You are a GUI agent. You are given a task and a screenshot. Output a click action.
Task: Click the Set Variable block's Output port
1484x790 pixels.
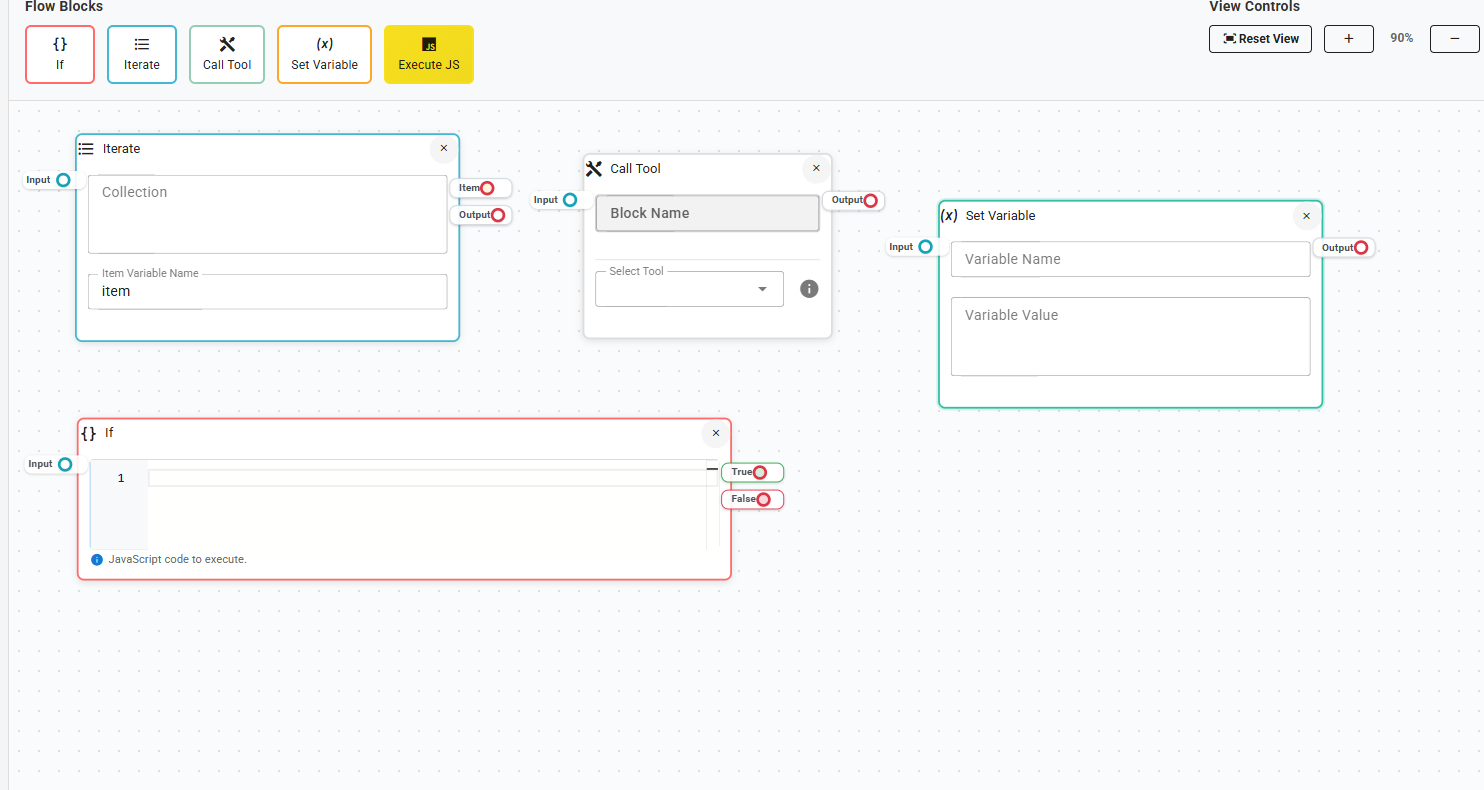pos(1361,248)
